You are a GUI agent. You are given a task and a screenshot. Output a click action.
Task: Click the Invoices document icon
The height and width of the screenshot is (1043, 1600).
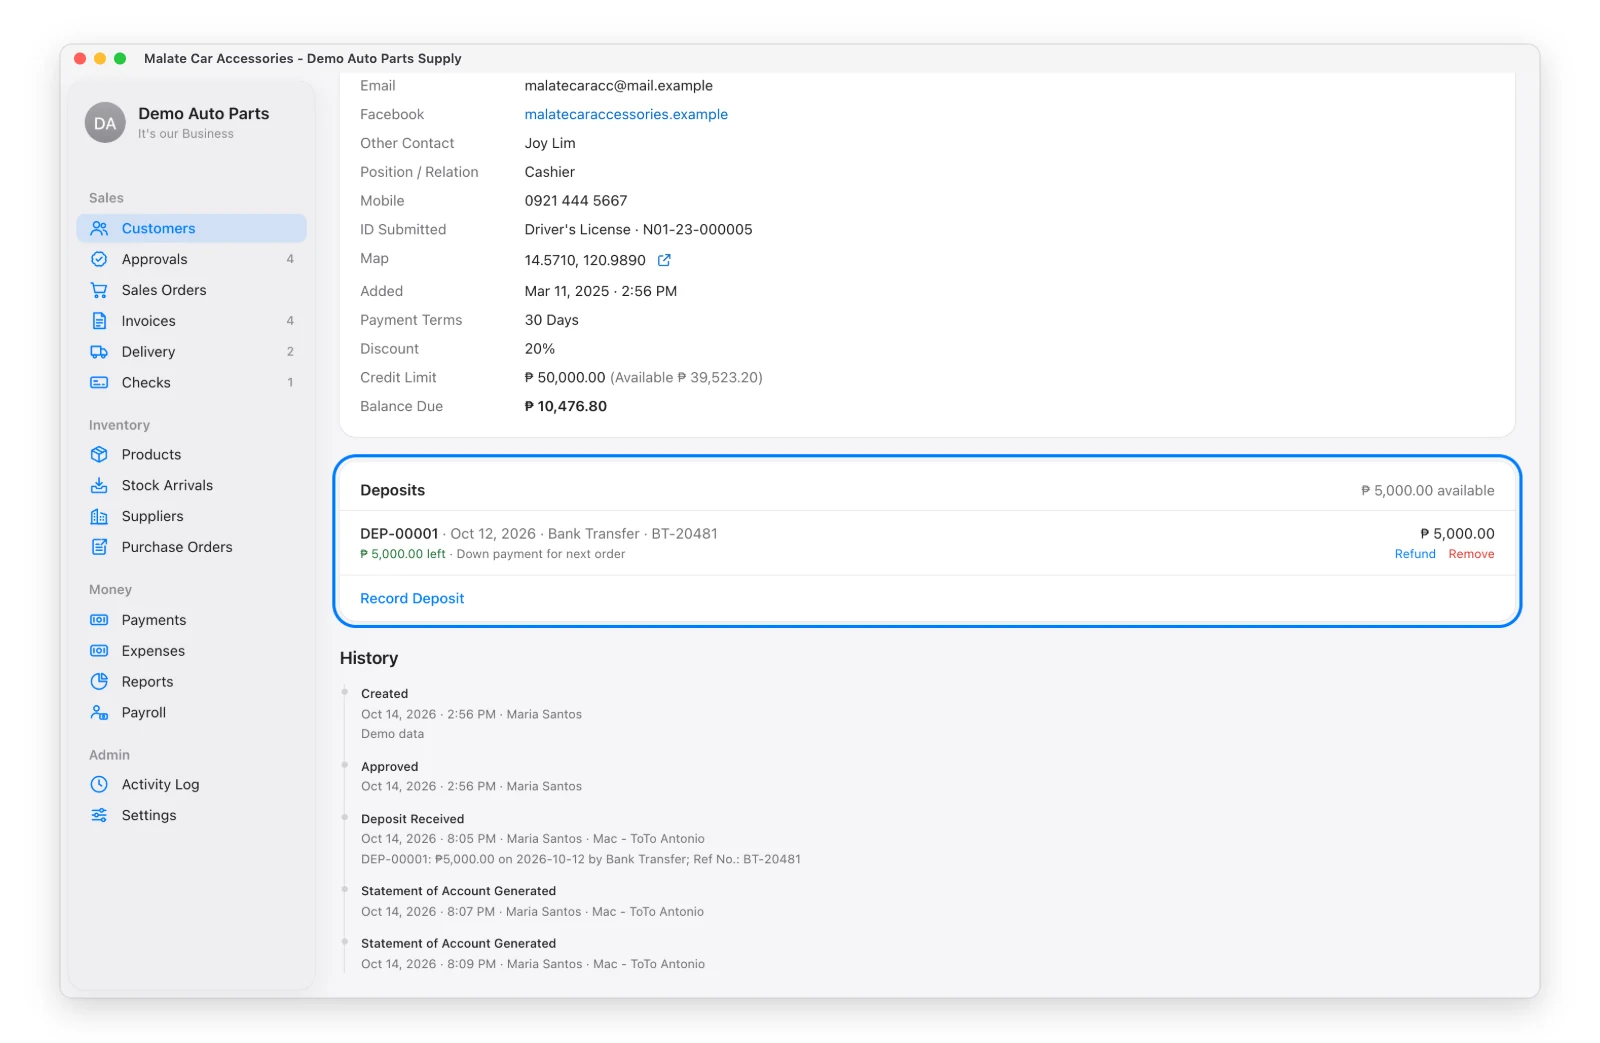(99, 321)
